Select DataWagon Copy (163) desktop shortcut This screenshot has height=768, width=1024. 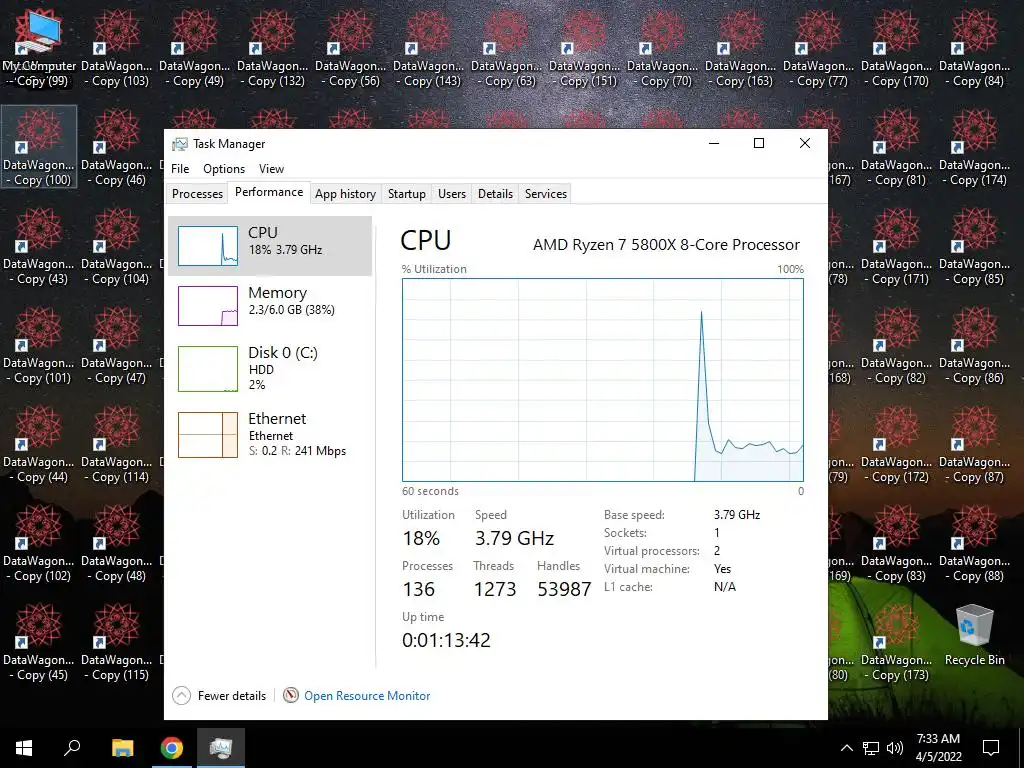pyautogui.click(x=741, y=48)
